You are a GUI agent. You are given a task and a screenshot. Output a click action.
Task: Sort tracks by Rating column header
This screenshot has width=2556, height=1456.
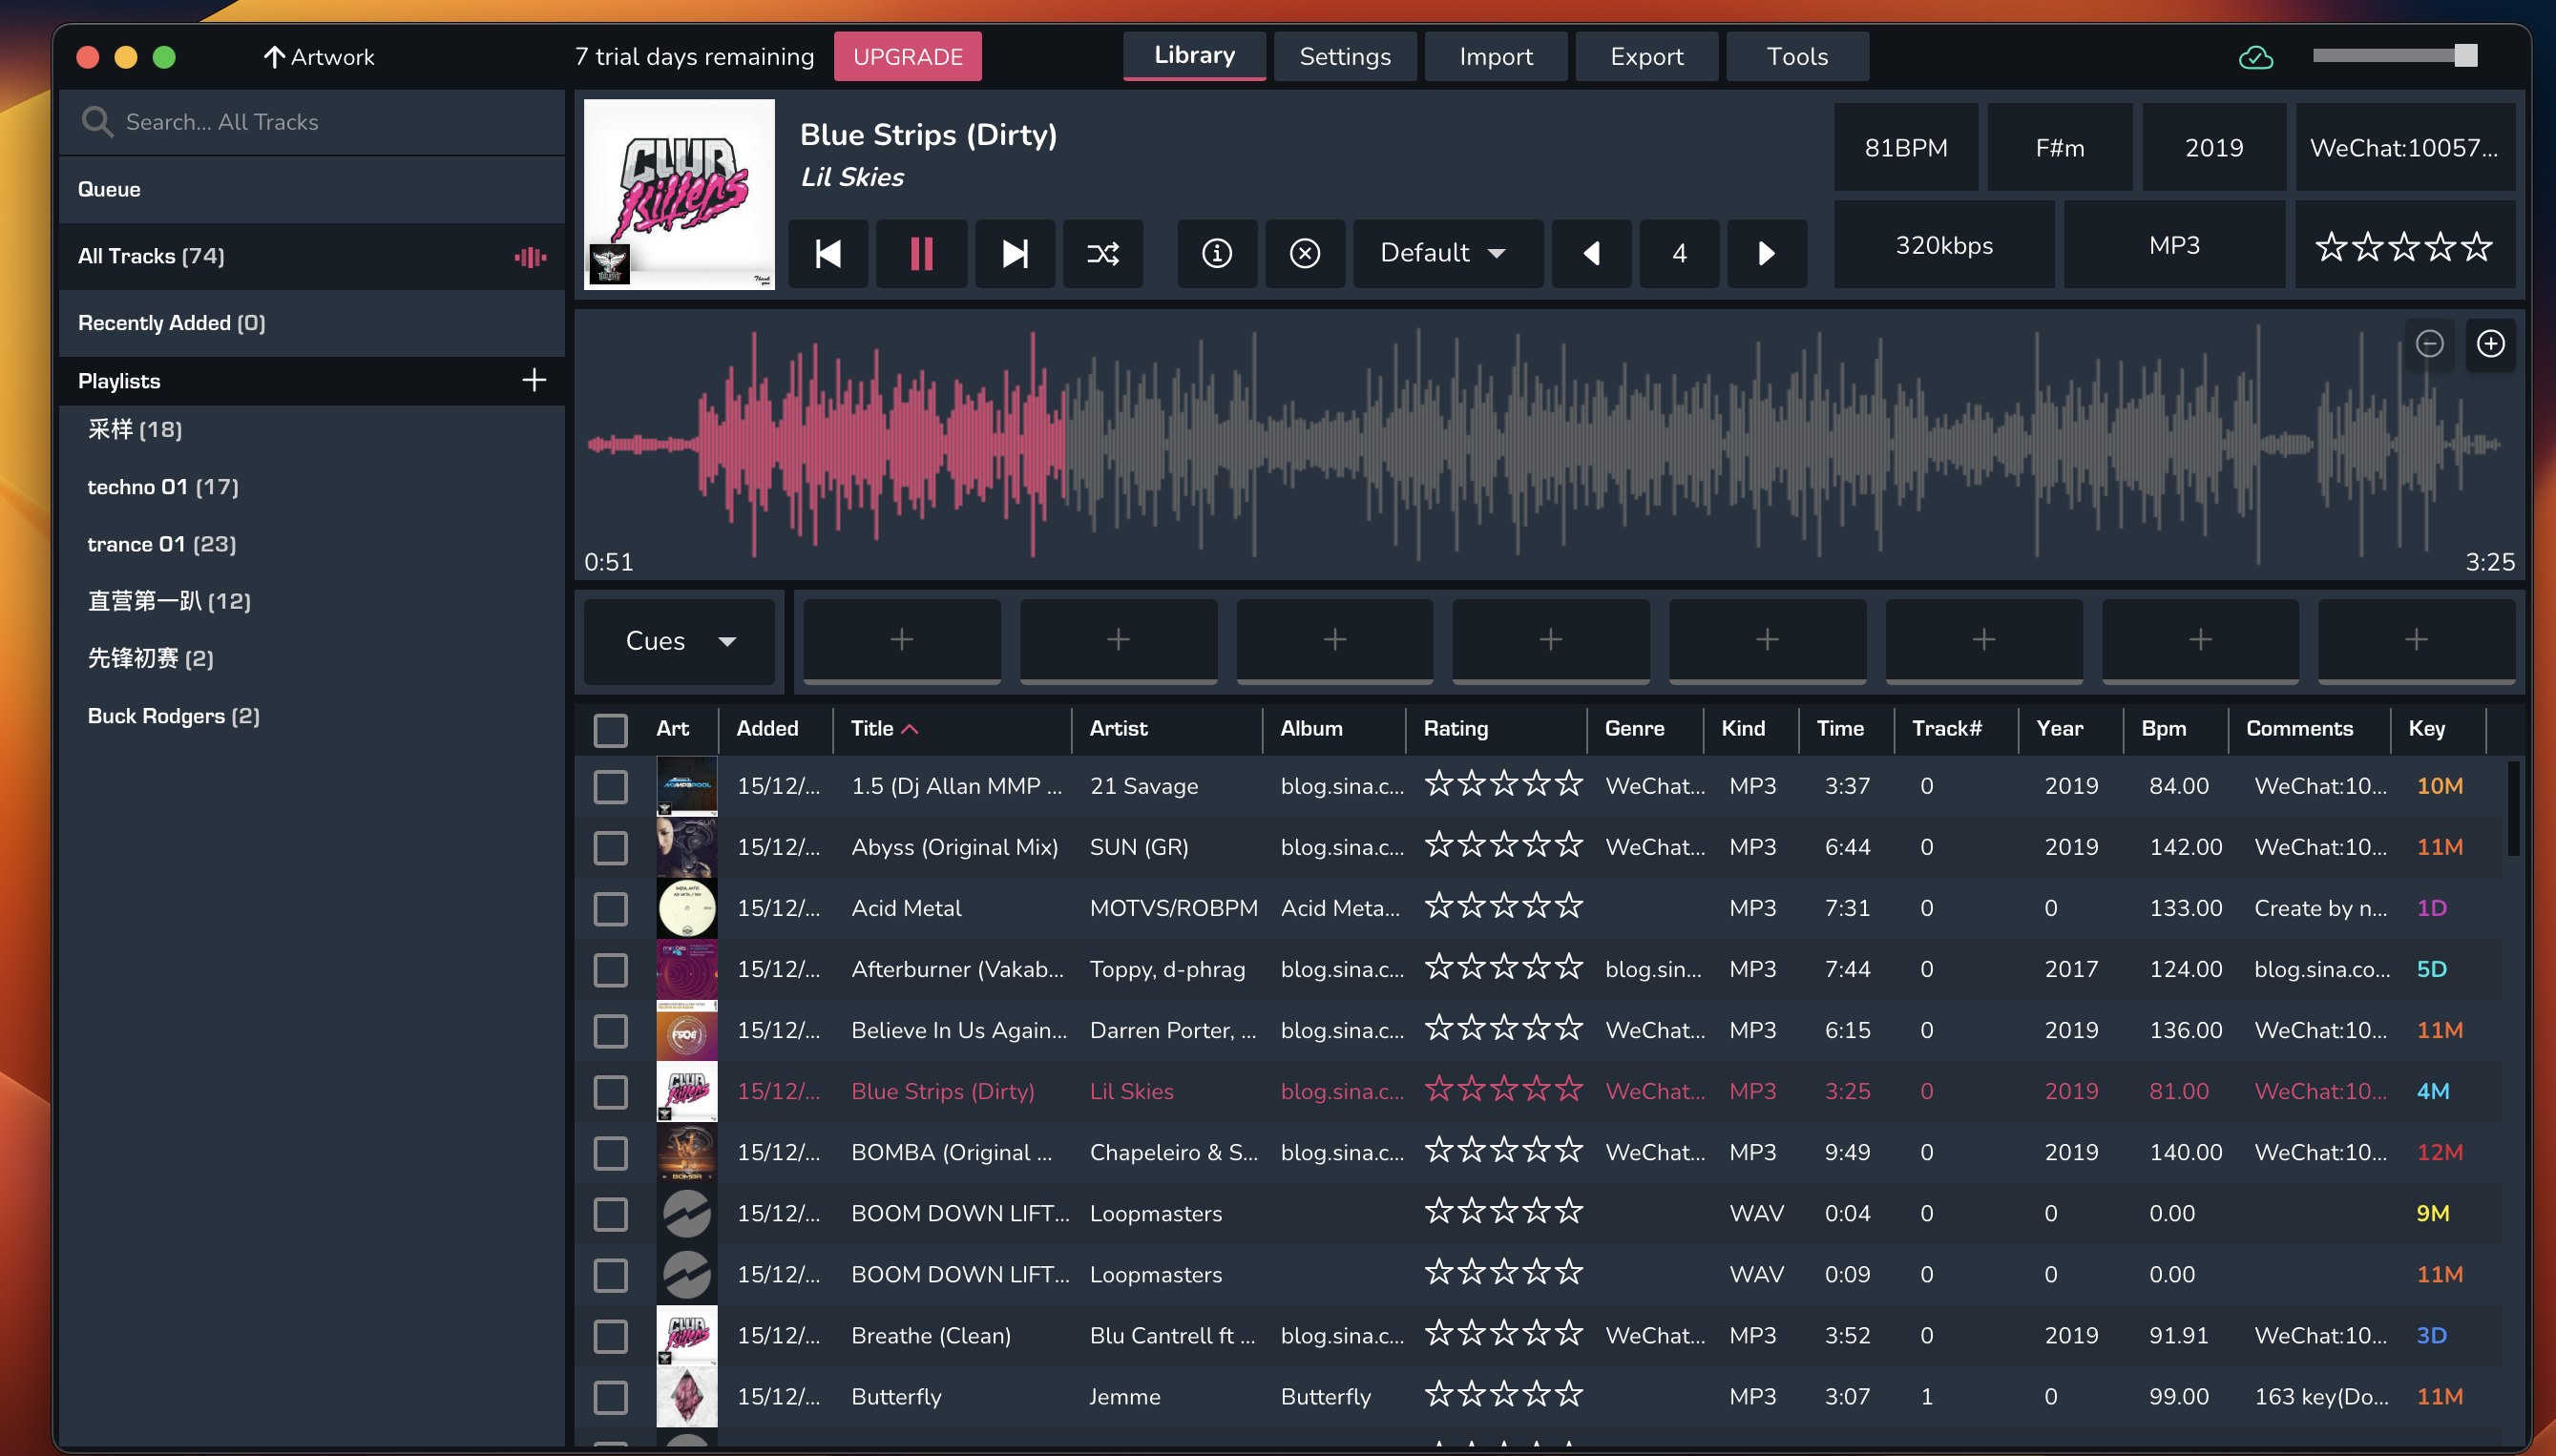pos(1455,728)
